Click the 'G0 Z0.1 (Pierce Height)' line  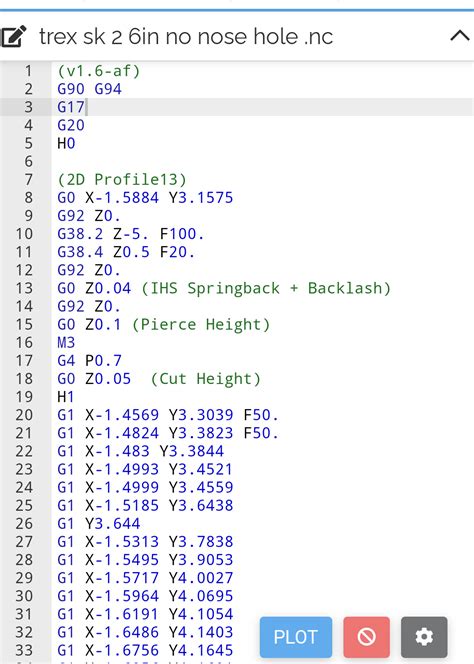pos(164,324)
